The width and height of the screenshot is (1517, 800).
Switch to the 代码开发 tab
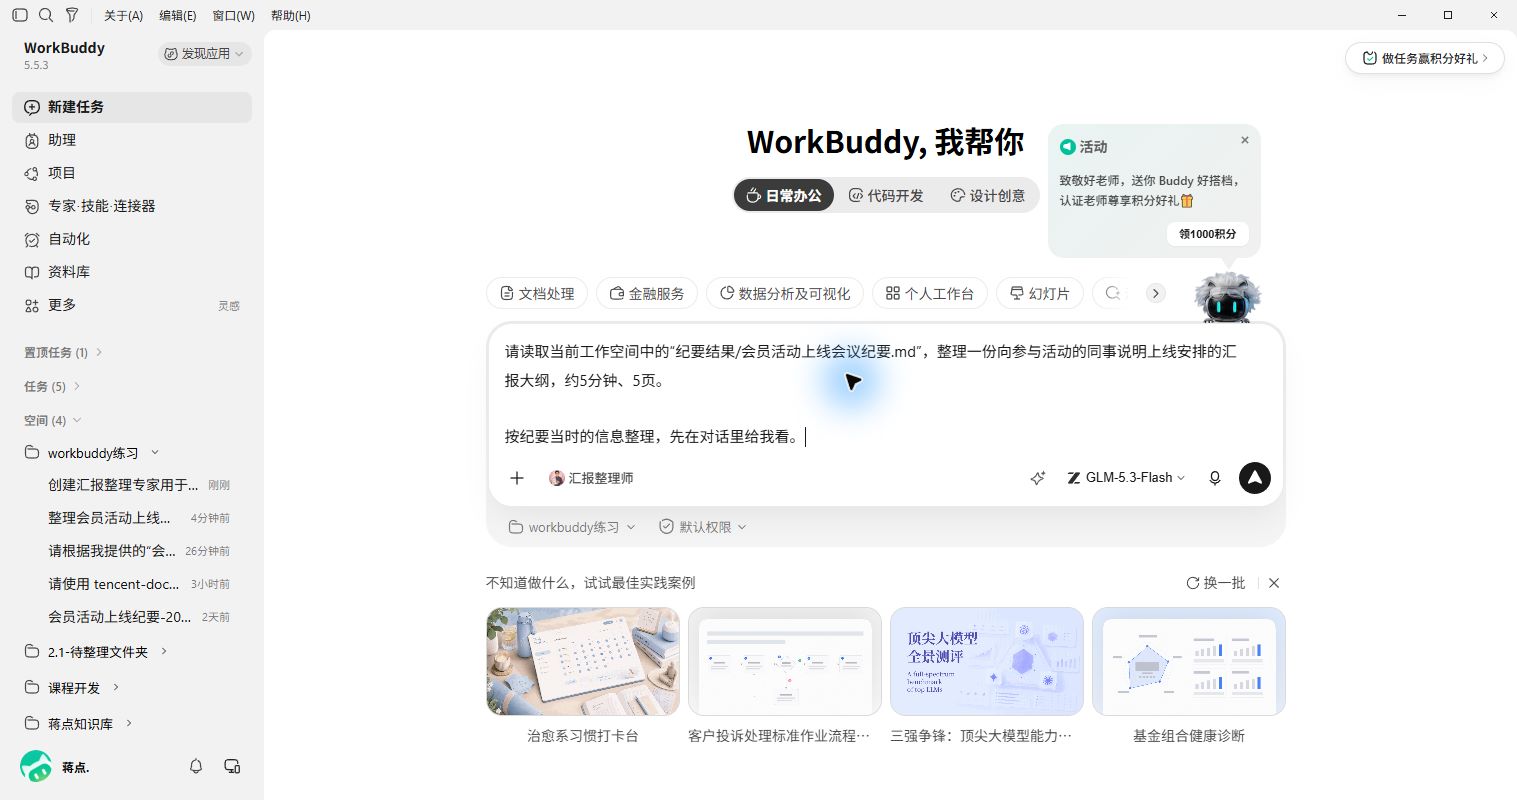[886, 196]
